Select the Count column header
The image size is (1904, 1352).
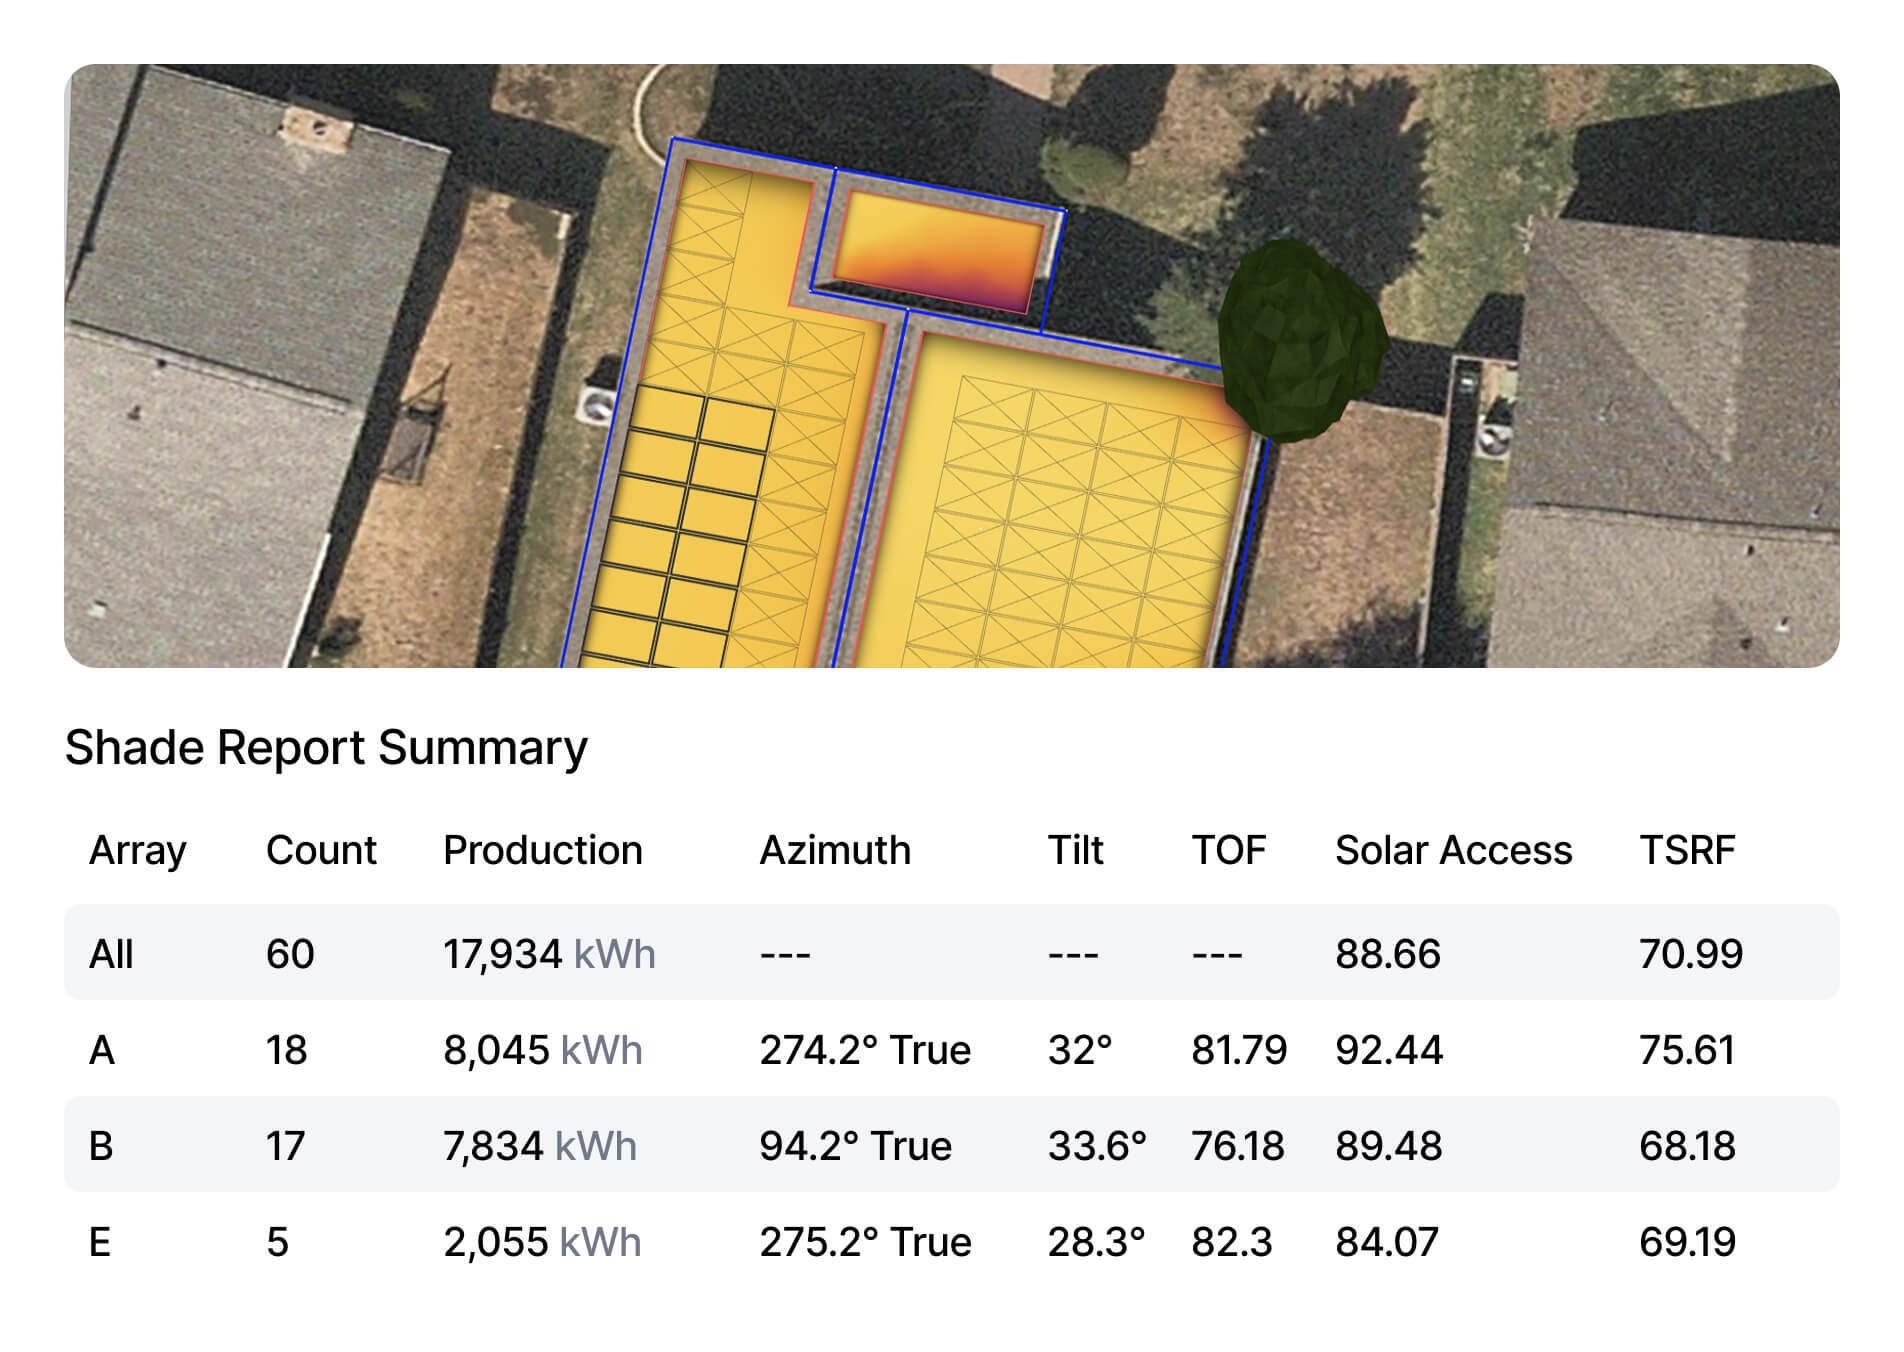(321, 851)
